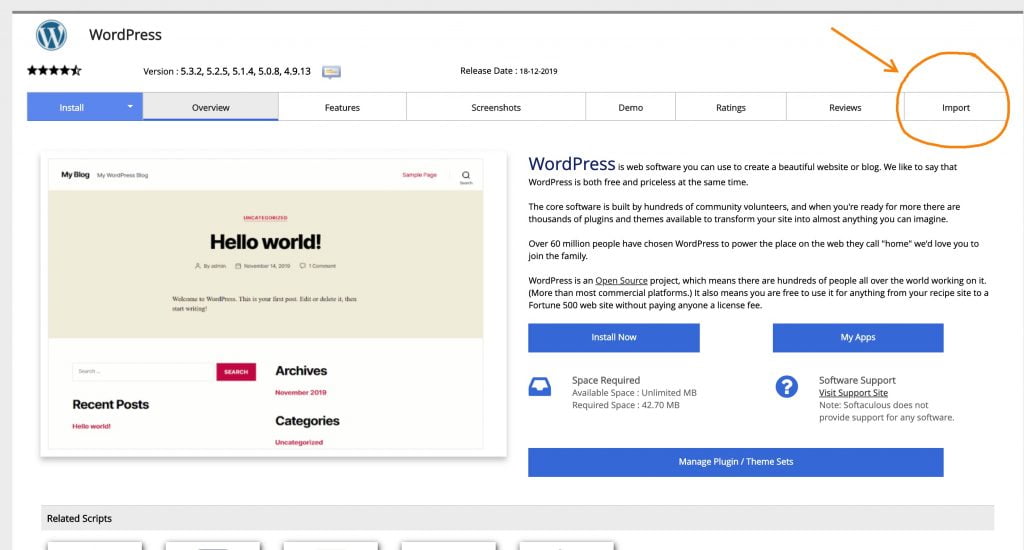Click the search magnifier in demo preview

[466, 175]
